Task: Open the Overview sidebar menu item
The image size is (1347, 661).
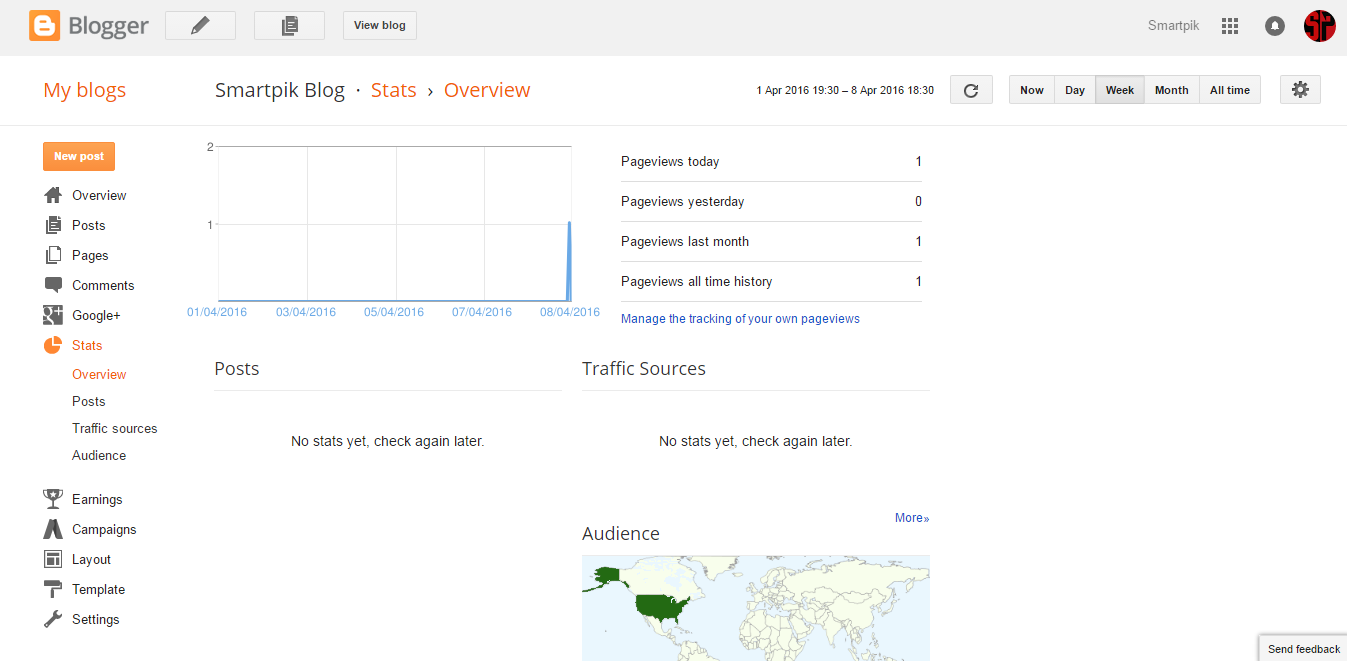Action: (99, 195)
